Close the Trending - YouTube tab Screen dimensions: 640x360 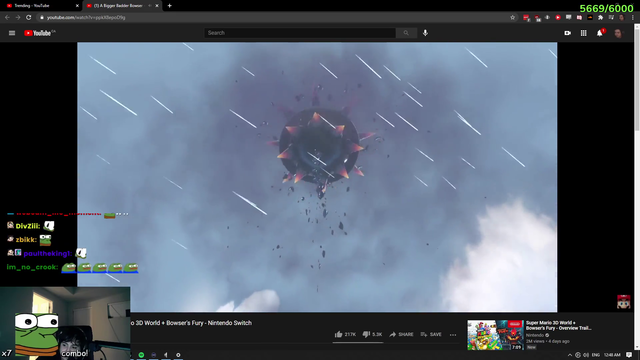[x=77, y=6]
